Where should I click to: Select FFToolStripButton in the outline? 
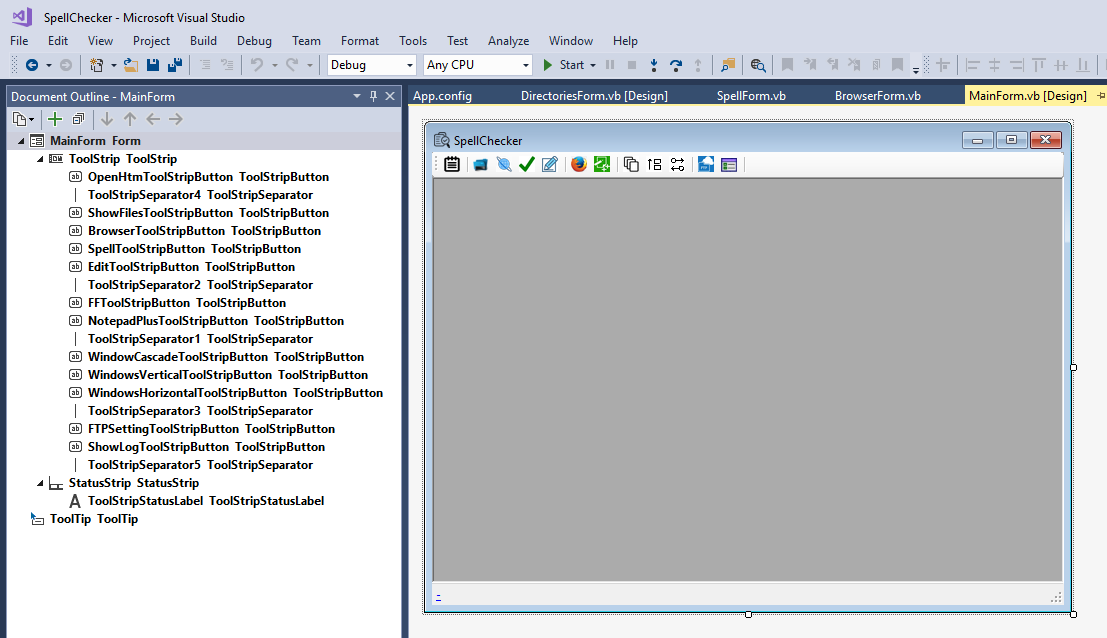(x=187, y=303)
